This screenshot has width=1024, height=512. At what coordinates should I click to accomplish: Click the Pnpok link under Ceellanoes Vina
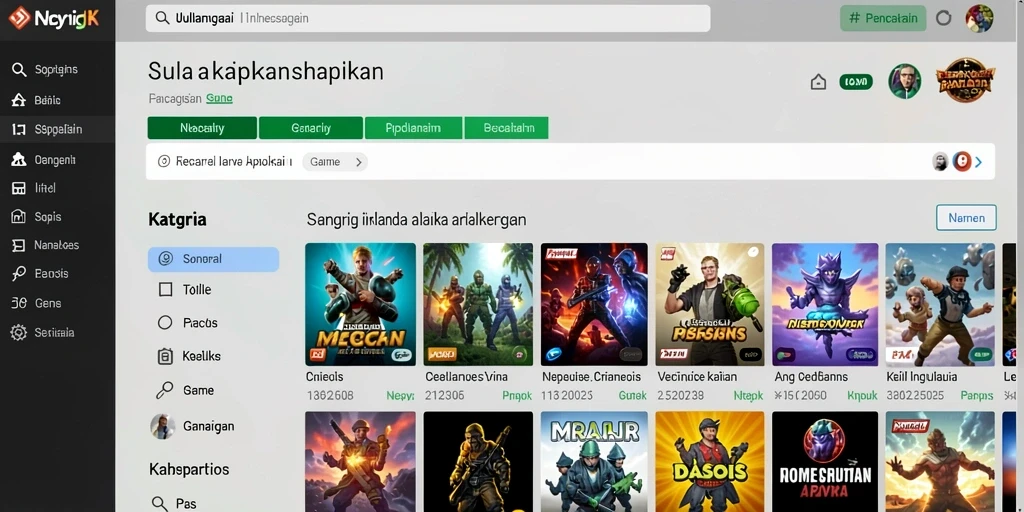[x=517, y=396]
